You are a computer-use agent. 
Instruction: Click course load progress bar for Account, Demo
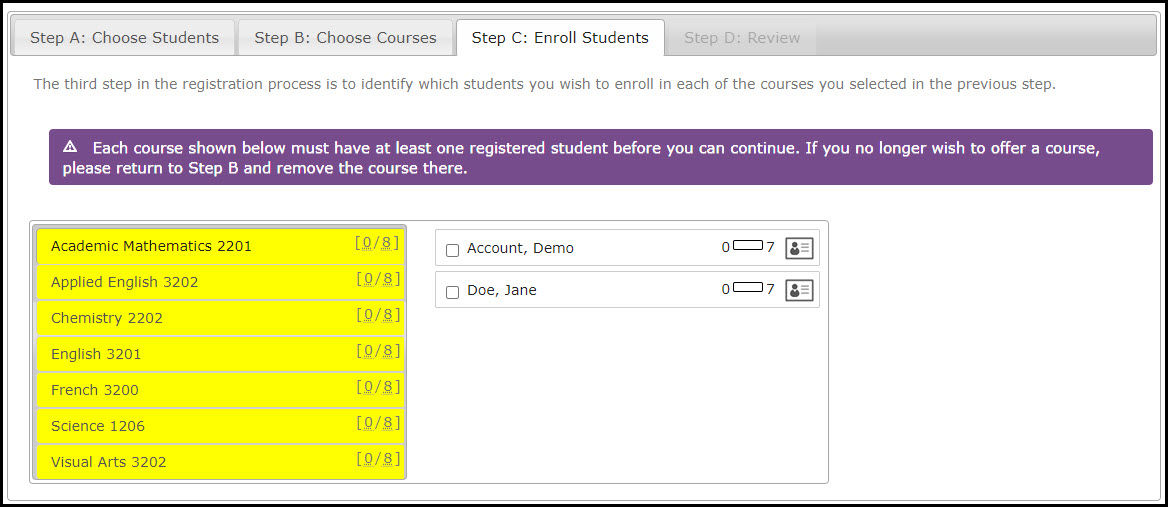[748, 245]
